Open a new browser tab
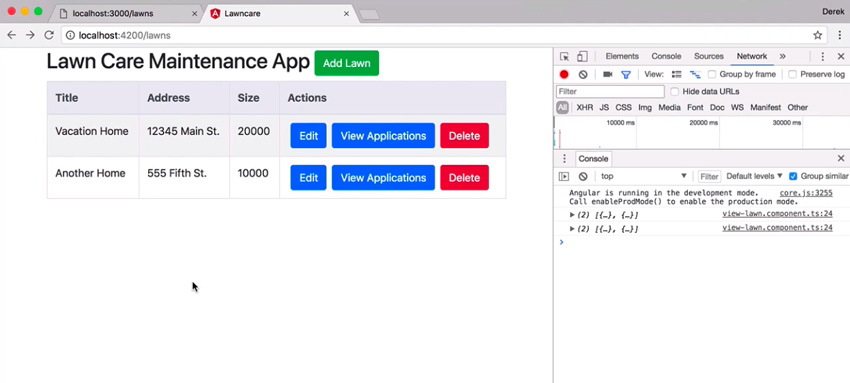850x383 pixels. (x=369, y=15)
